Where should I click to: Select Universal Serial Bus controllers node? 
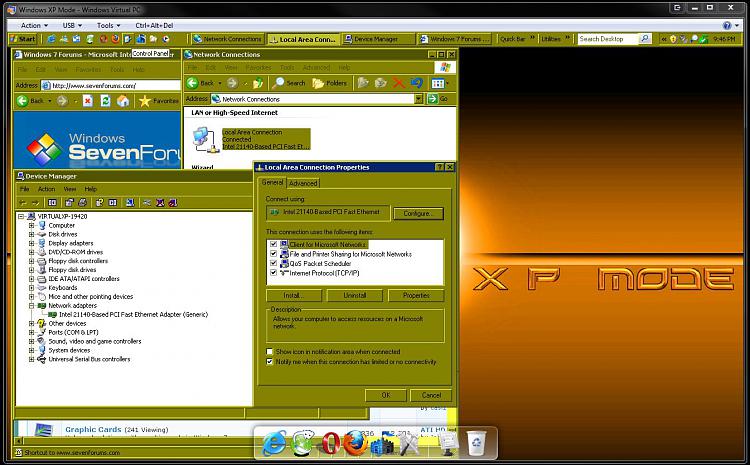coord(89,359)
